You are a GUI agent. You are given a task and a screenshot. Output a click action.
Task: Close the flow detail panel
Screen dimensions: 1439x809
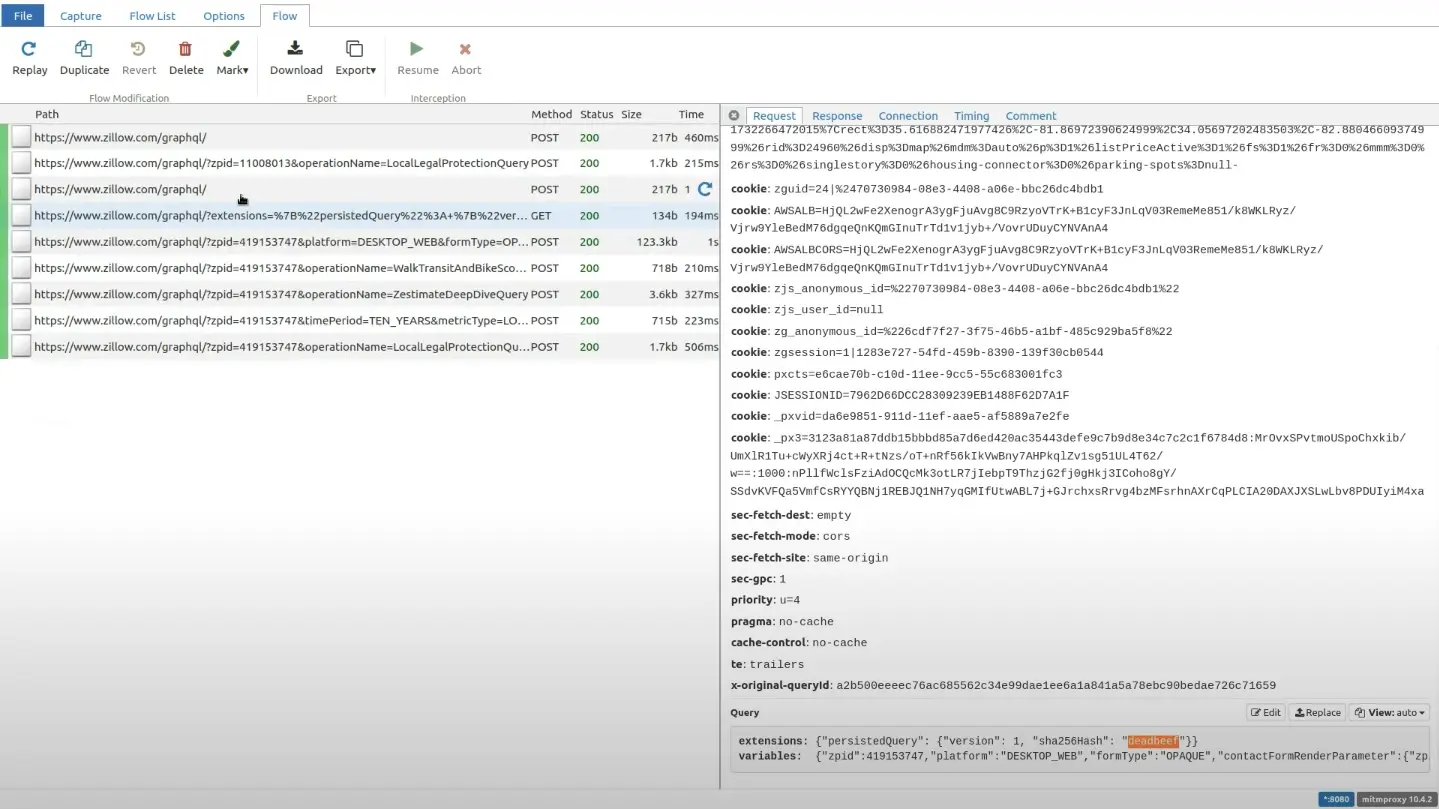733,115
